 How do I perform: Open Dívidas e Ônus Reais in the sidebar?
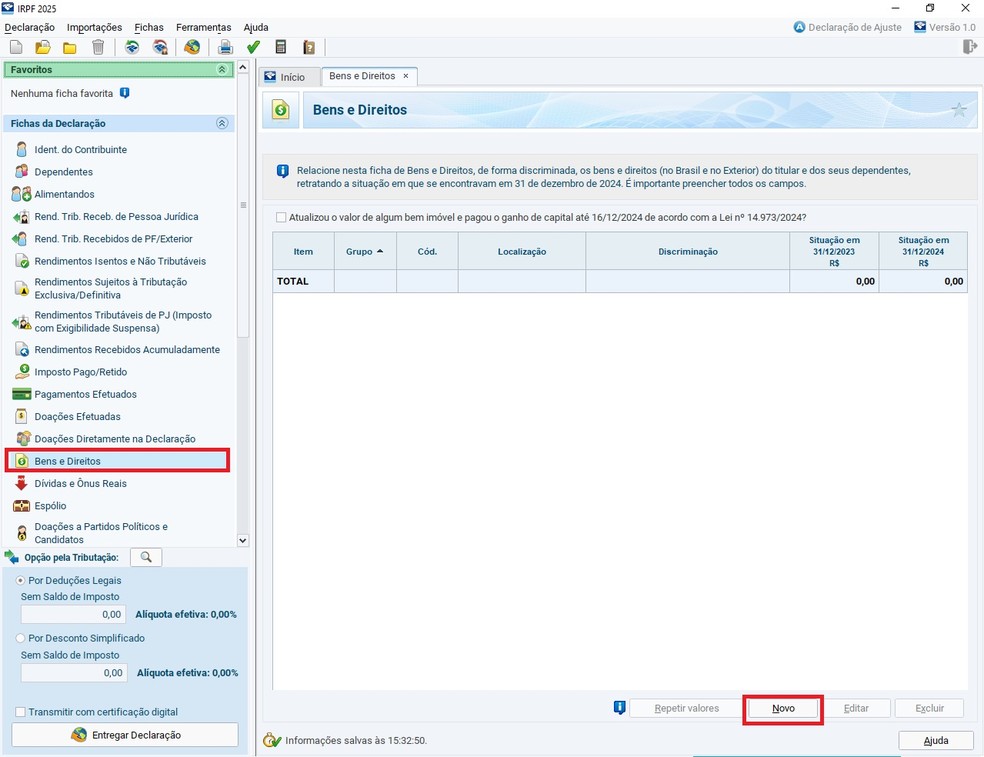(80, 484)
